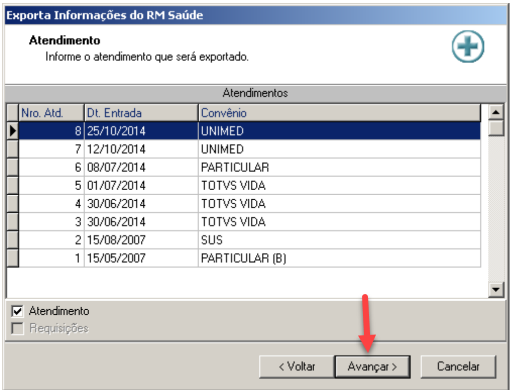Select row selector for atendimento 8
The image size is (510, 390).
click(13, 131)
